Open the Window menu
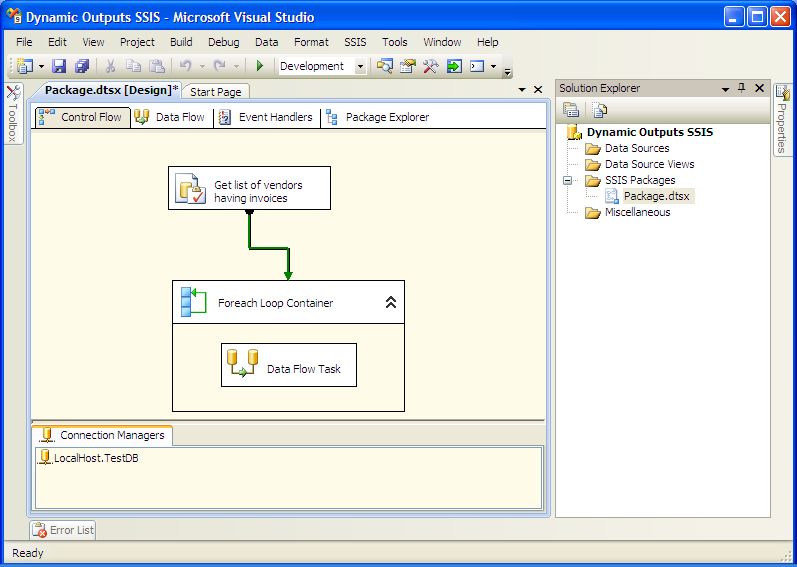Image resolution: width=797 pixels, height=567 pixels. (442, 42)
